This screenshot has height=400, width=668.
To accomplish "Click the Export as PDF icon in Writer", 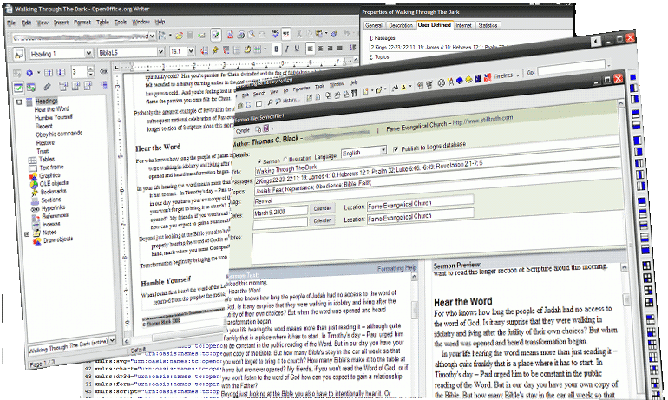I will (x=230, y=35).
